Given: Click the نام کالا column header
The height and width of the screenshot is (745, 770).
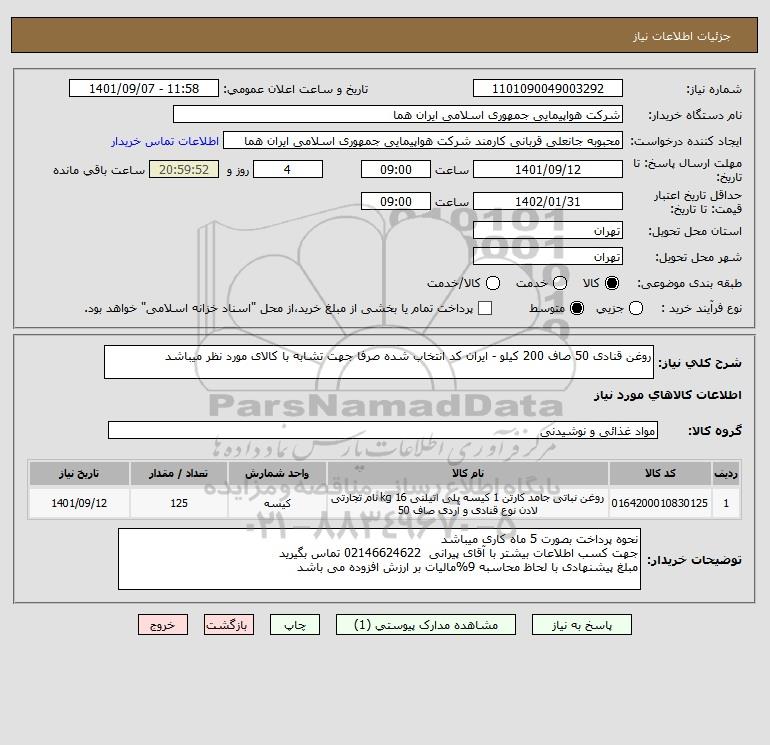Looking at the screenshot, I should point(468,473).
